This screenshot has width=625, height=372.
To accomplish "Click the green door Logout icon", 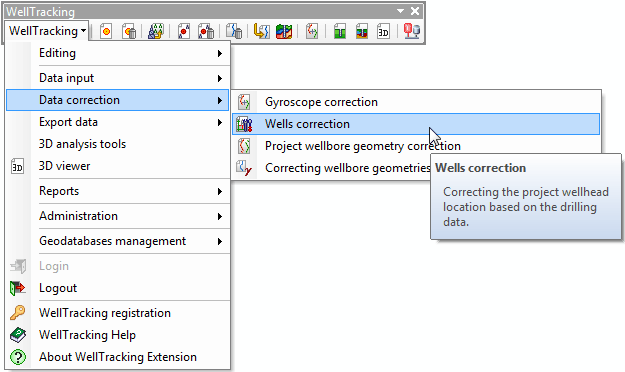I will [18, 288].
